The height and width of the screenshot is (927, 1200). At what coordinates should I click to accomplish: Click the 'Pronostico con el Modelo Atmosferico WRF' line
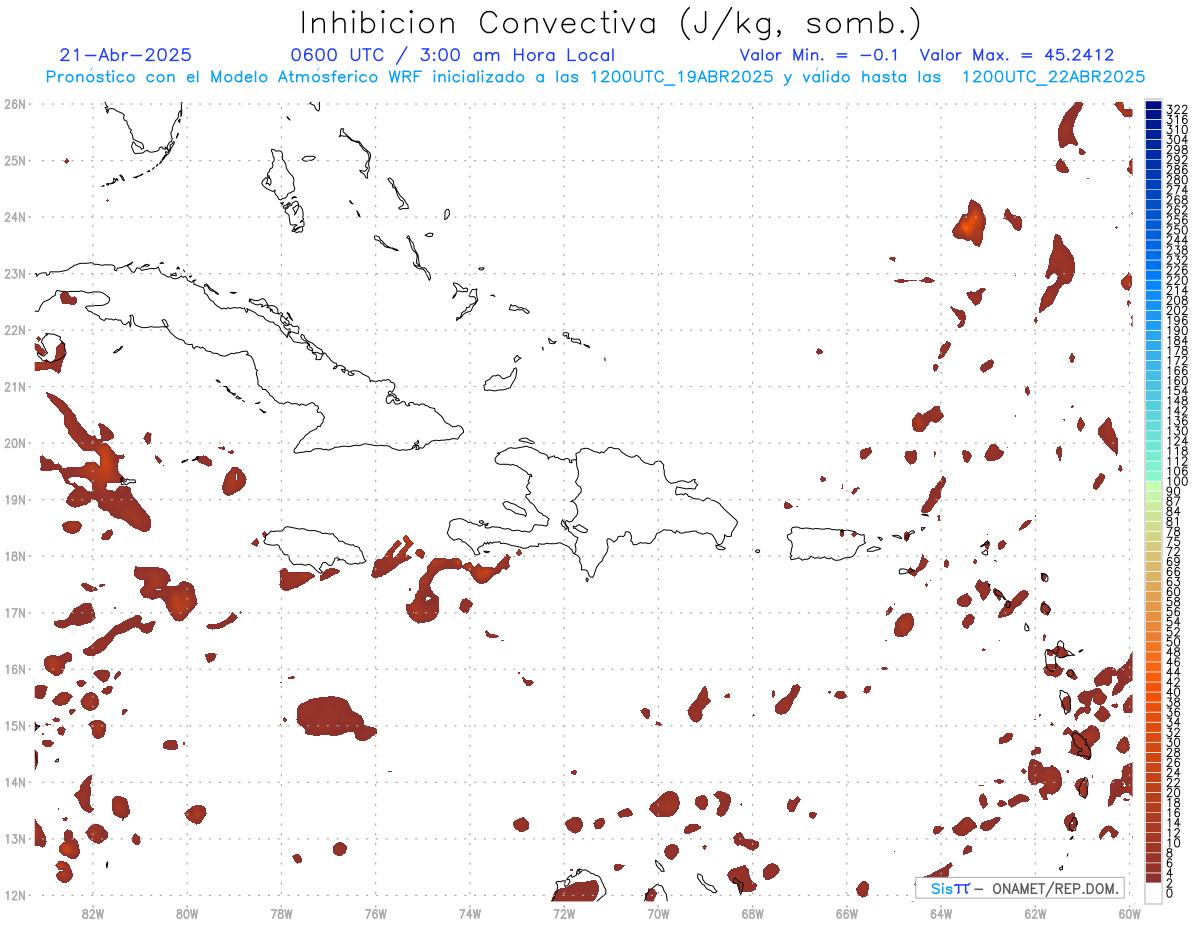pos(595,77)
